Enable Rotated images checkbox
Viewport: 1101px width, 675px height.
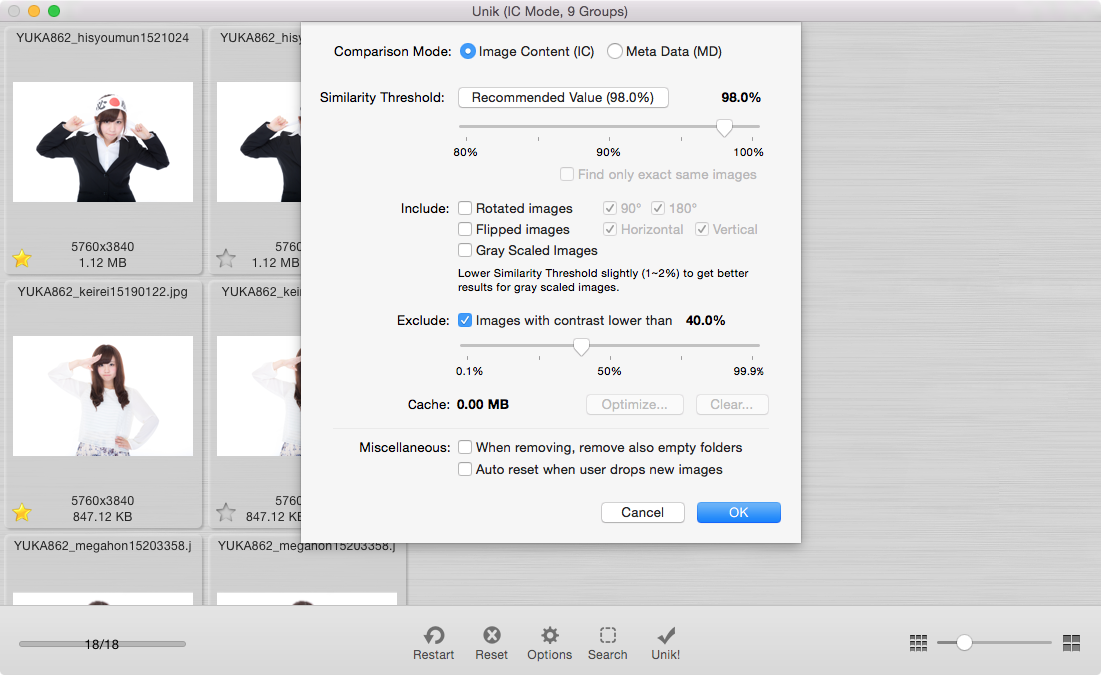coord(465,208)
